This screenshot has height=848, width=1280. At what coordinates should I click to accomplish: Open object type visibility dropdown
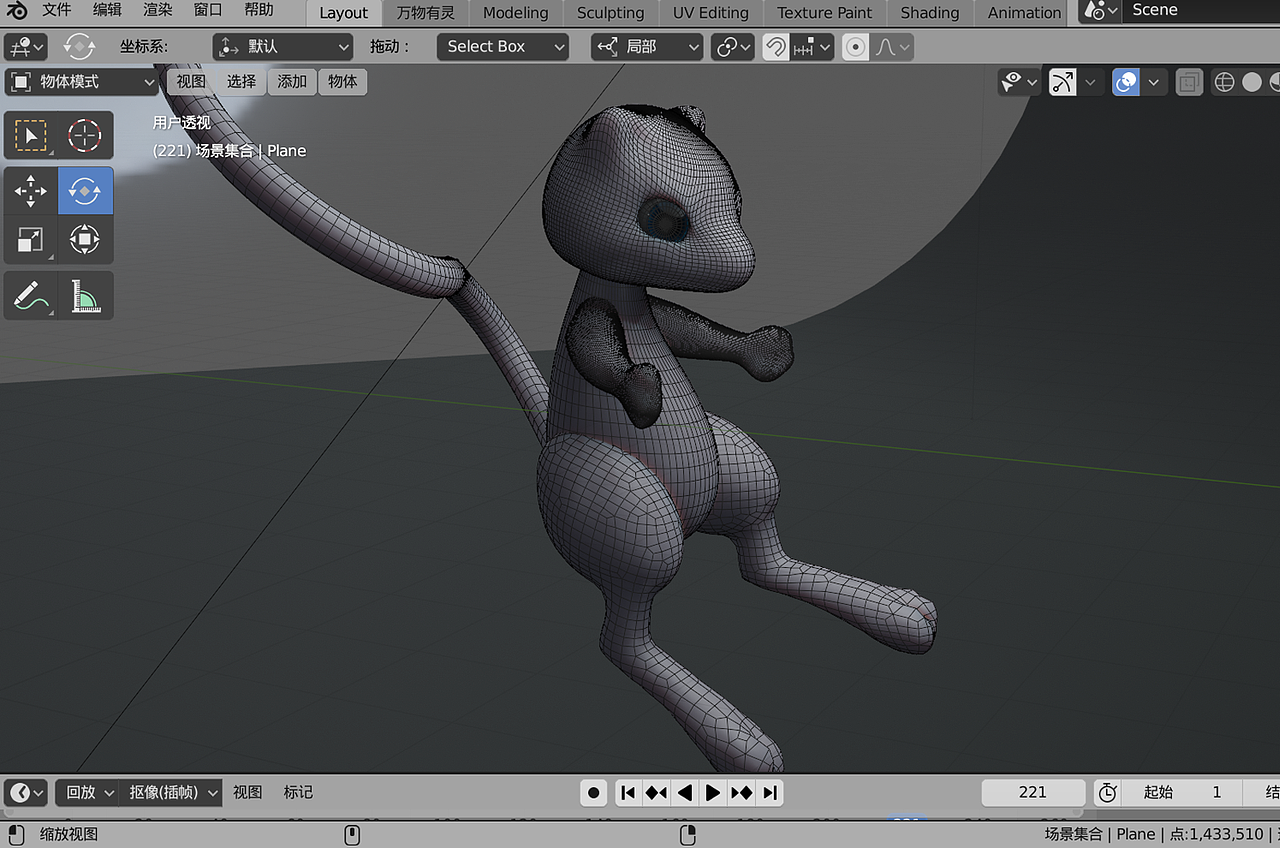click(x=1019, y=82)
